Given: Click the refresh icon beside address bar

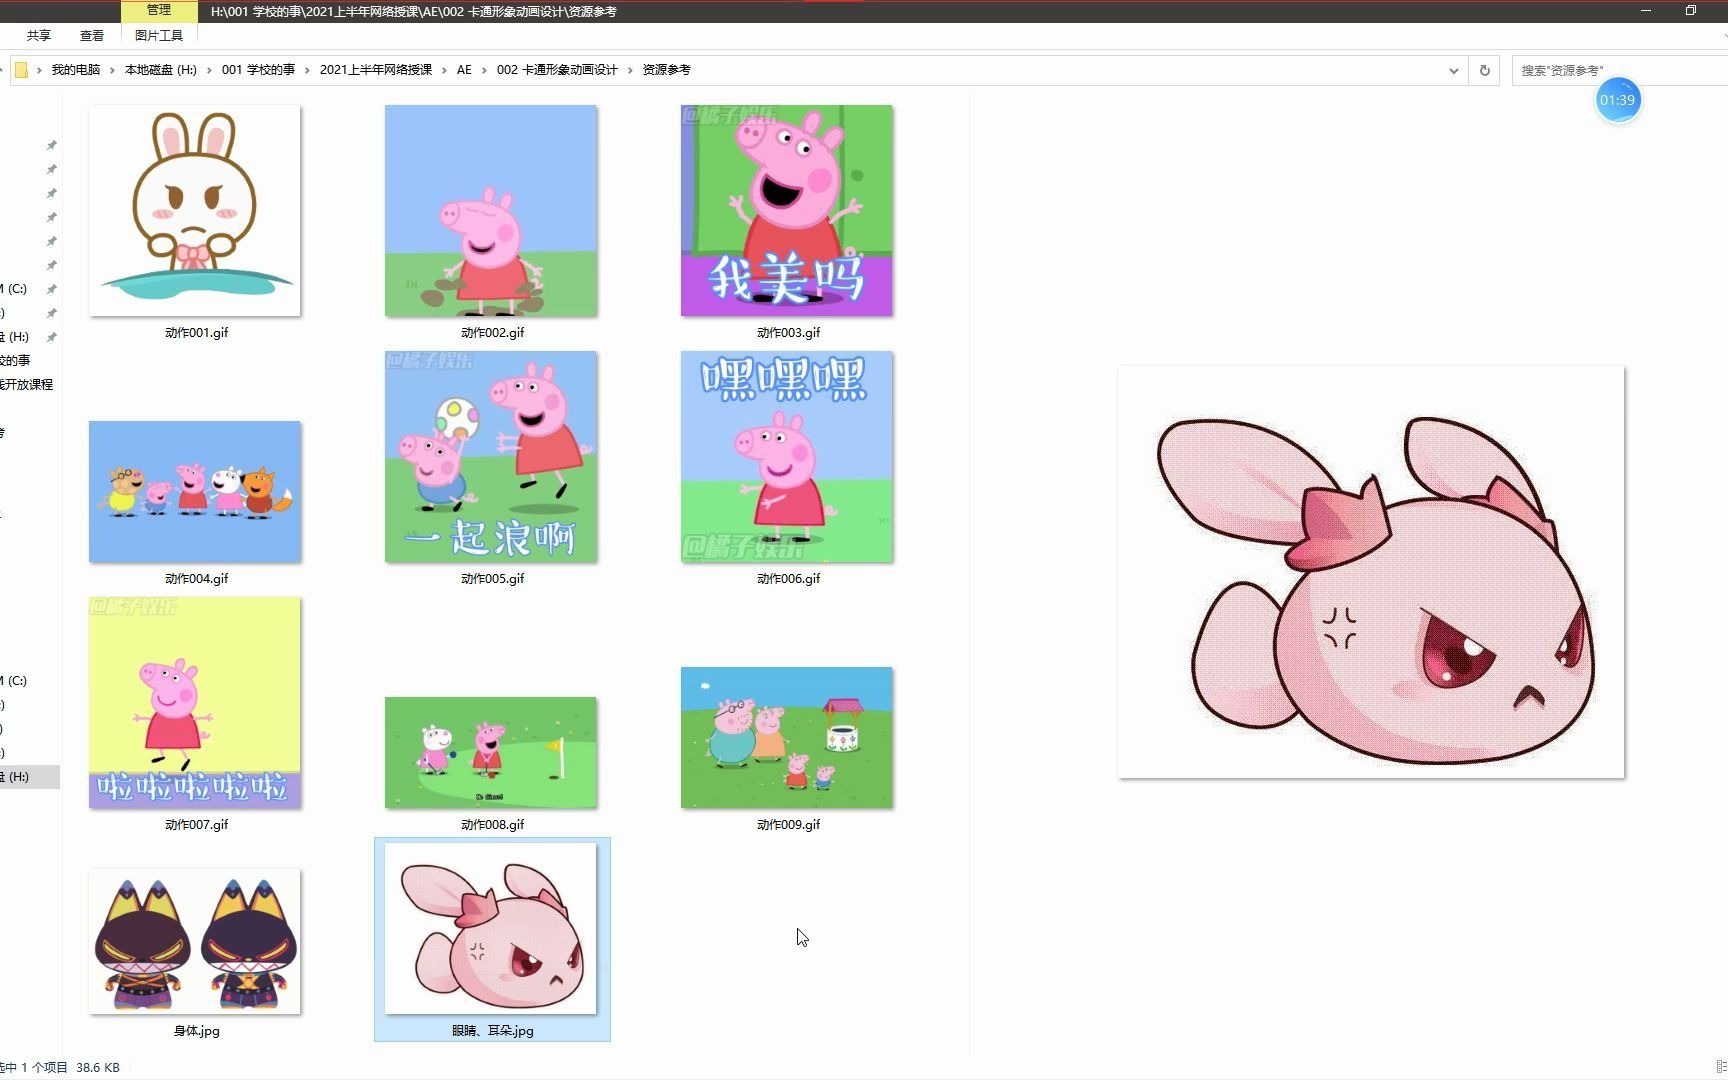Looking at the screenshot, I should pyautogui.click(x=1484, y=70).
